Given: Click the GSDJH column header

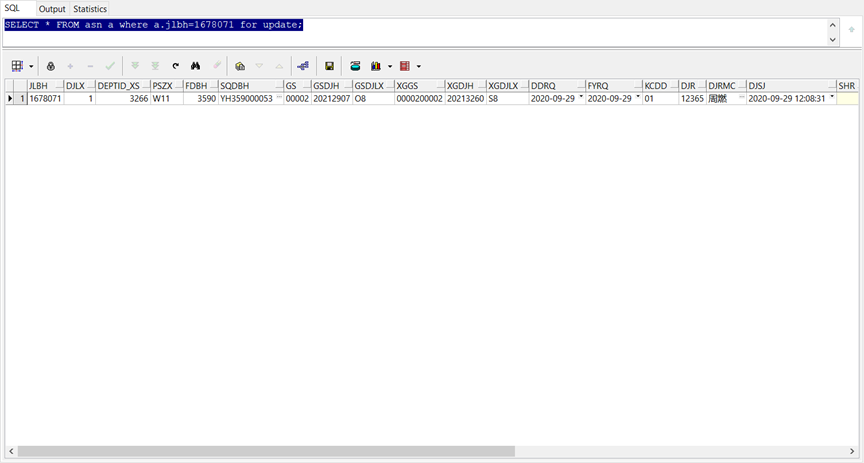Looking at the screenshot, I should [x=332, y=86].
